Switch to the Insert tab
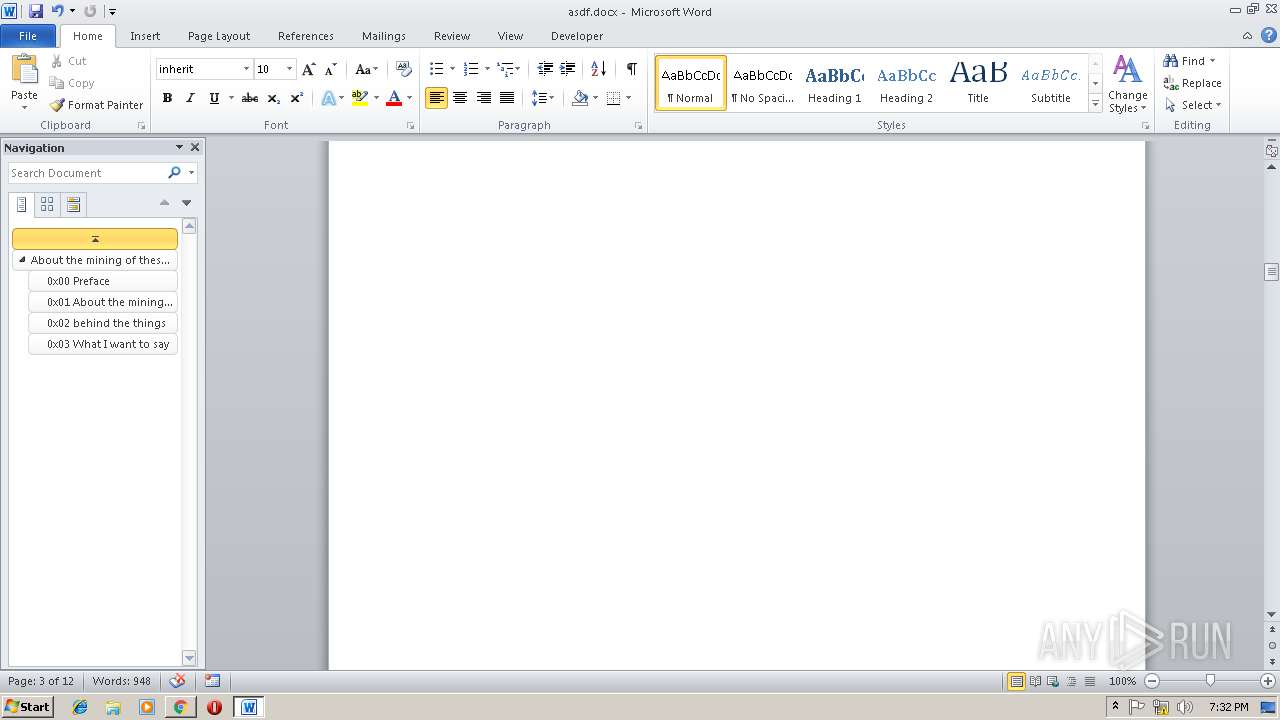This screenshot has width=1280, height=720. [x=145, y=36]
